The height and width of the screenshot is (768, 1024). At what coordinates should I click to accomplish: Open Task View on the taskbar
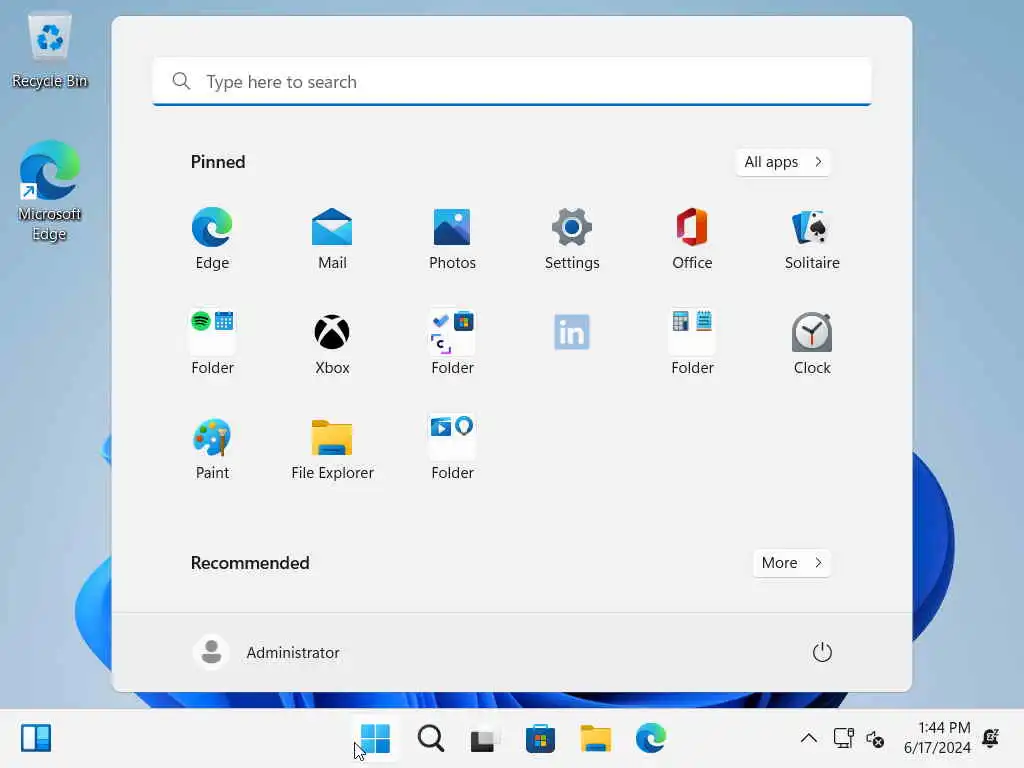(x=485, y=739)
